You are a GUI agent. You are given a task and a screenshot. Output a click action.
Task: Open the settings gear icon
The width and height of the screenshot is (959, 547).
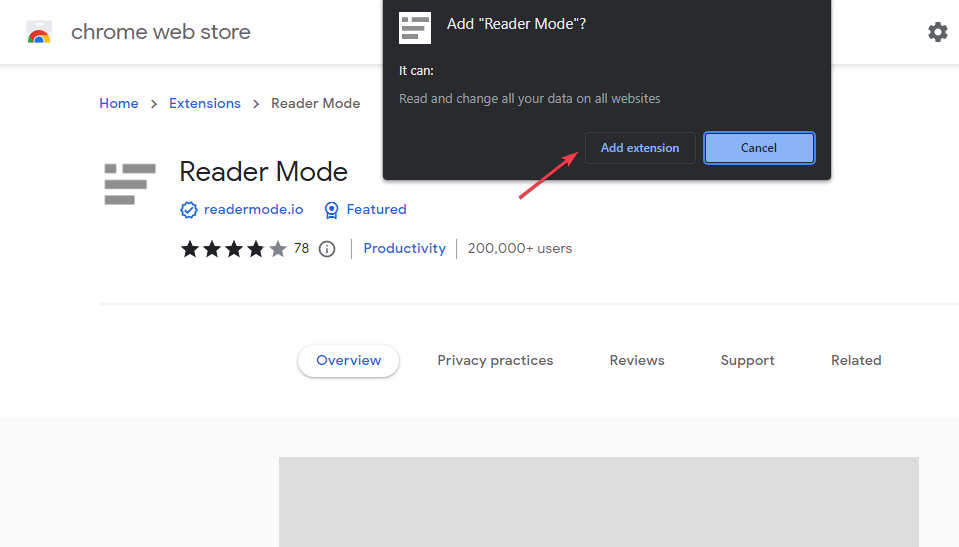(937, 32)
